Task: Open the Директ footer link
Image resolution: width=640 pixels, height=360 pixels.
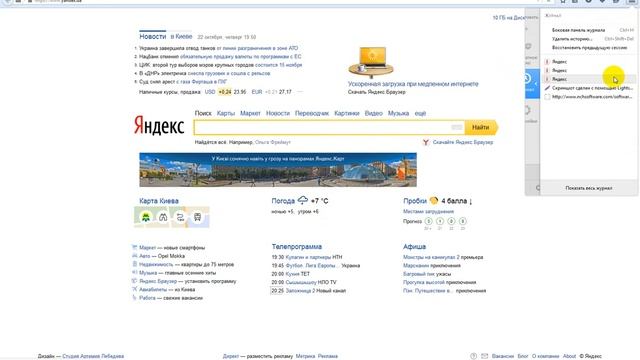Action: click(x=231, y=356)
